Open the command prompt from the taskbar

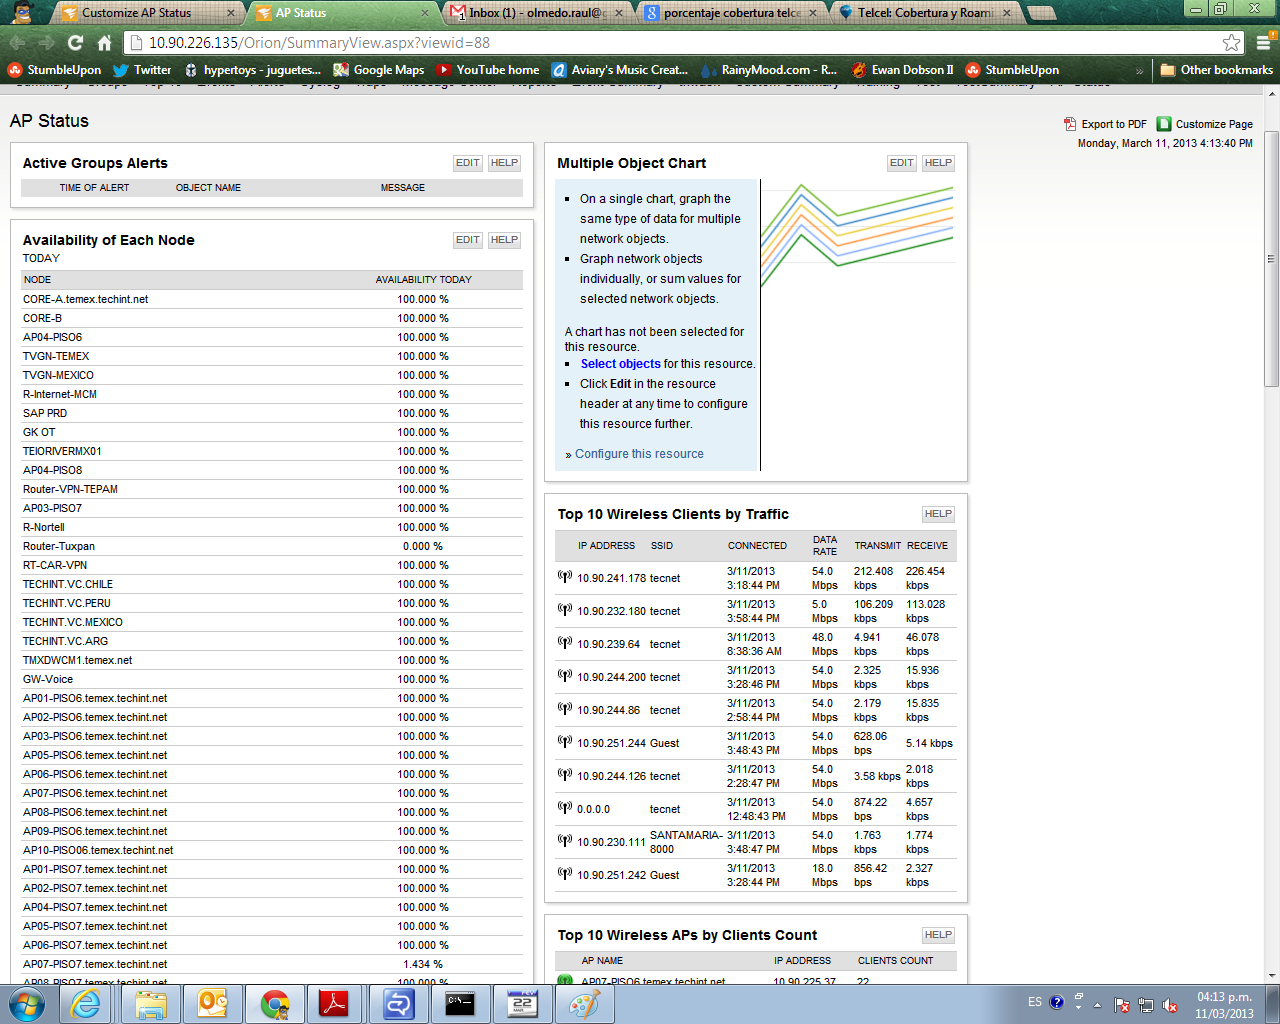tap(461, 1004)
